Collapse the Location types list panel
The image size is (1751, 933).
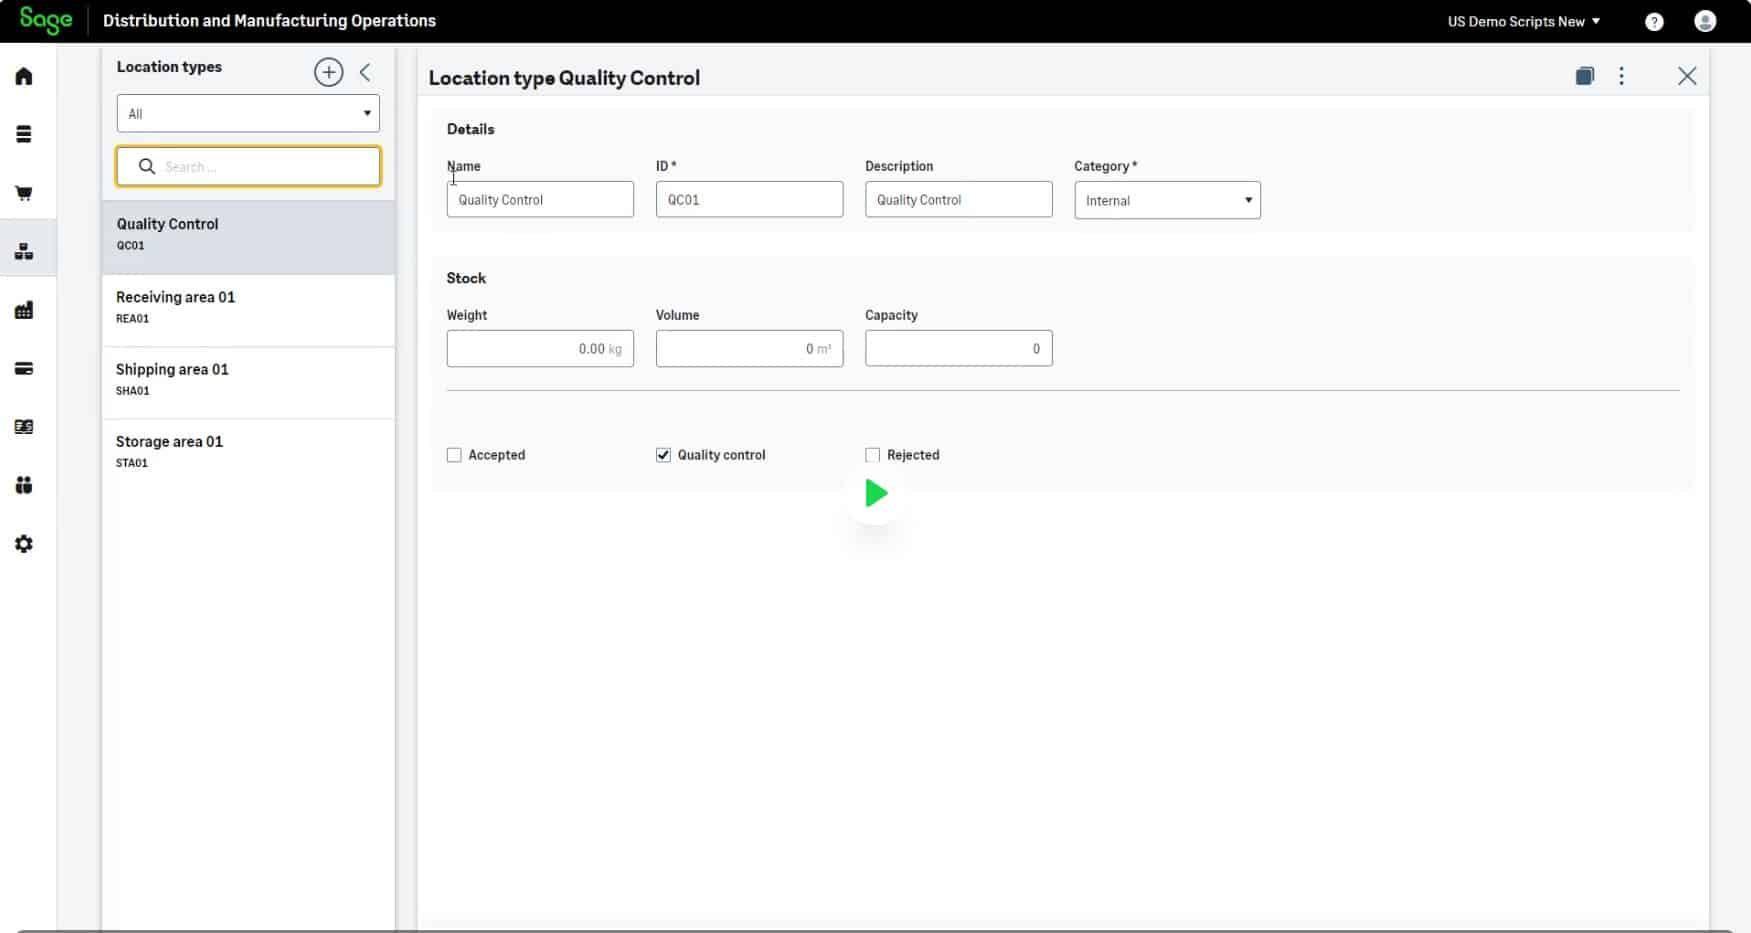coord(365,72)
